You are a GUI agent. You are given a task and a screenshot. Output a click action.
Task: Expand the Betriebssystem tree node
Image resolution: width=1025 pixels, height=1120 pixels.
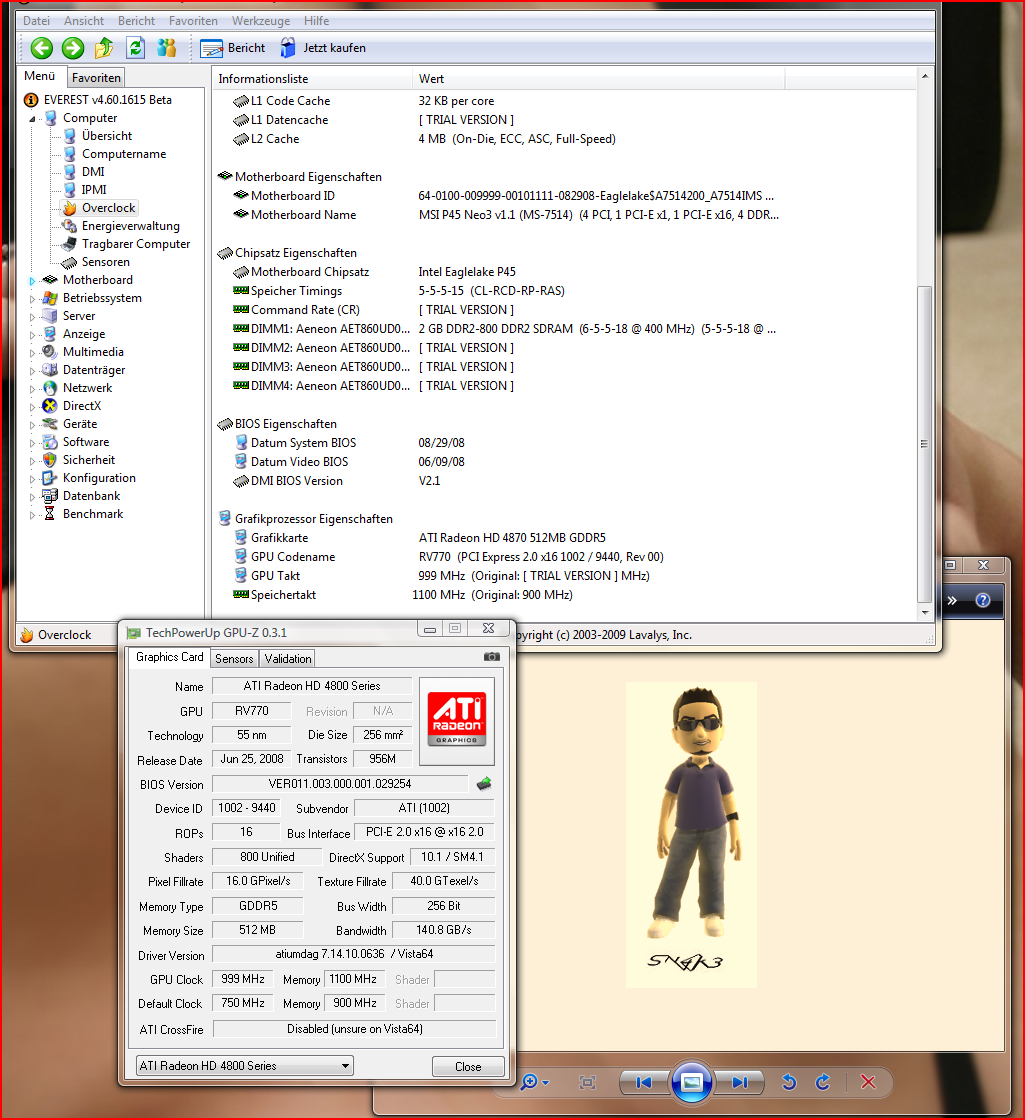click(x=32, y=299)
